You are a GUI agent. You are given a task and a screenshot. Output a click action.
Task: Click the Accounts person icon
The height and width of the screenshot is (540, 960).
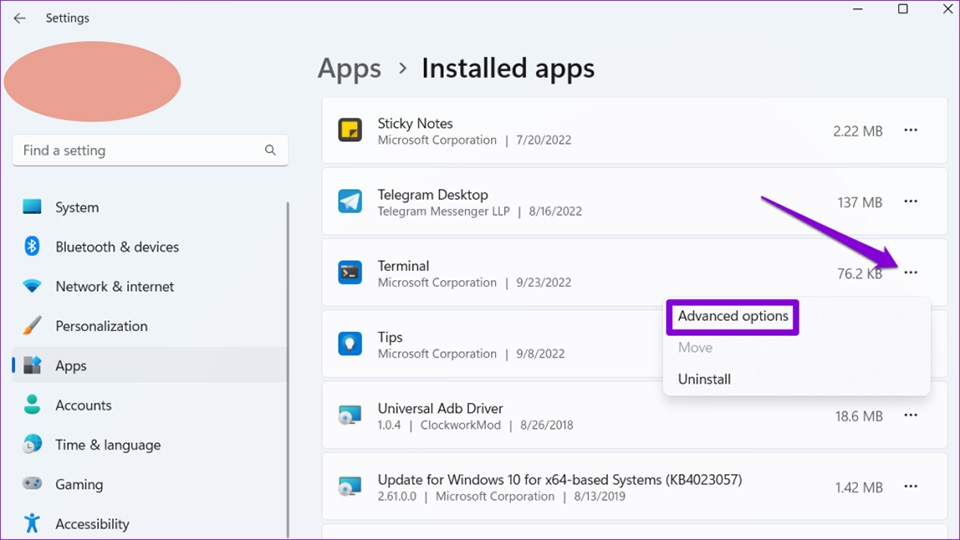32,405
